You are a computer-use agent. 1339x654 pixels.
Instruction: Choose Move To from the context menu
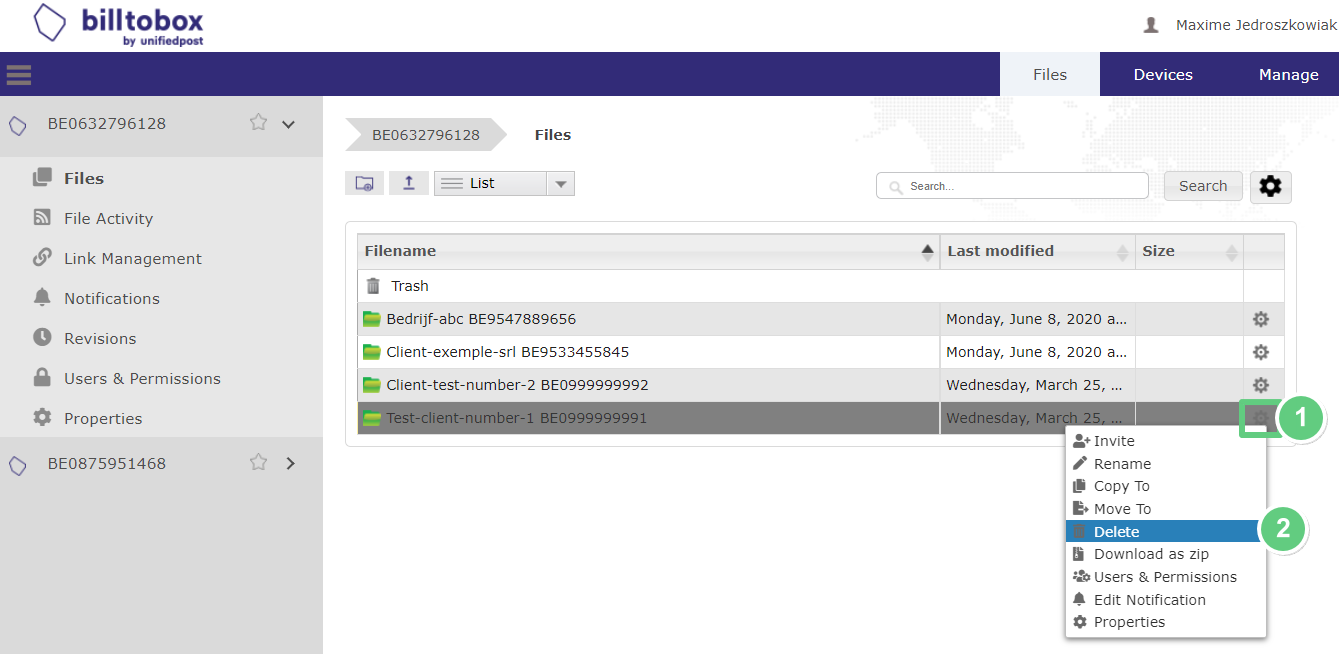coord(1166,509)
